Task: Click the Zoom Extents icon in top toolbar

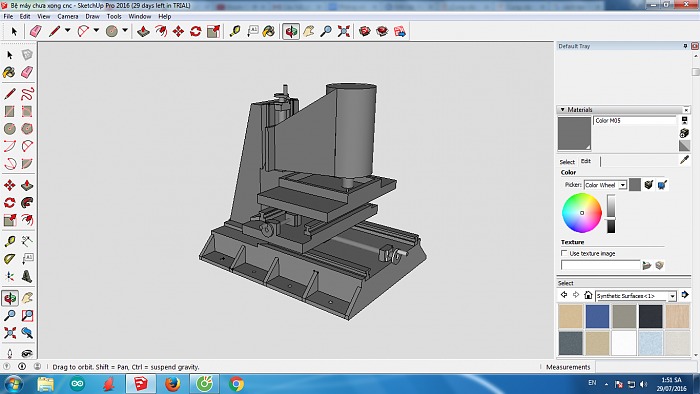Action: pyautogui.click(x=343, y=31)
